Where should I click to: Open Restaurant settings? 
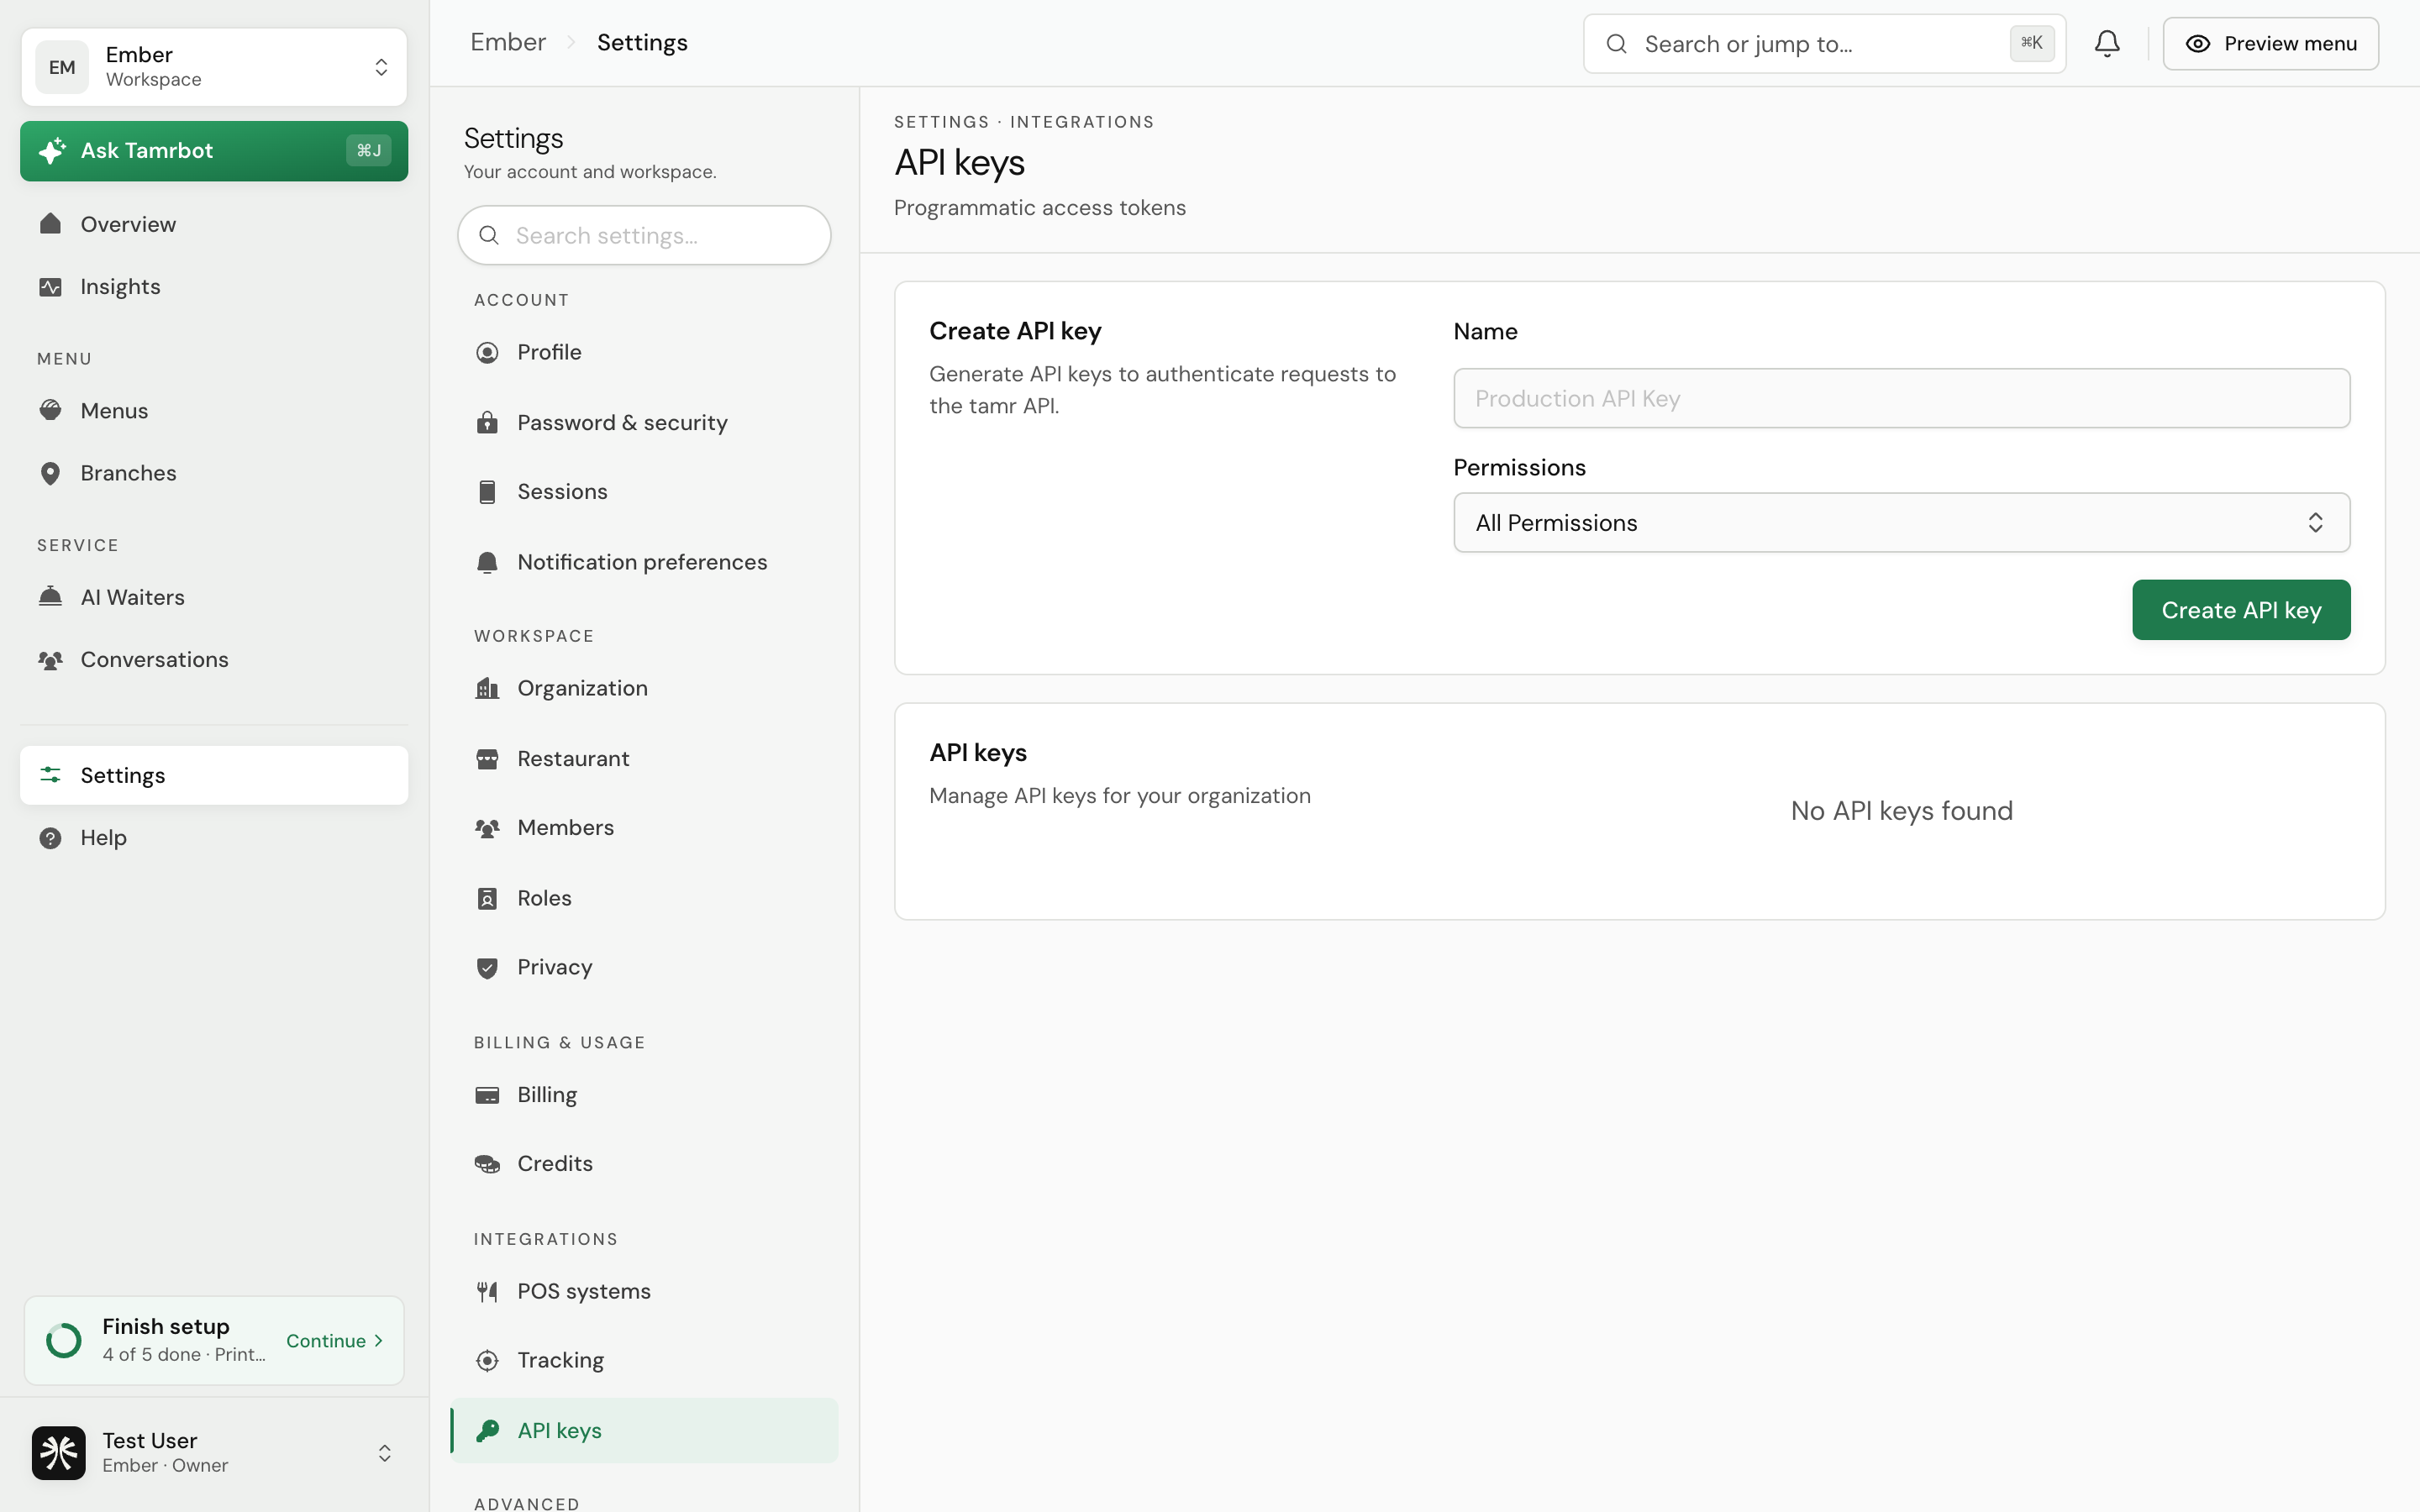pyautogui.click(x=644, y=759)
